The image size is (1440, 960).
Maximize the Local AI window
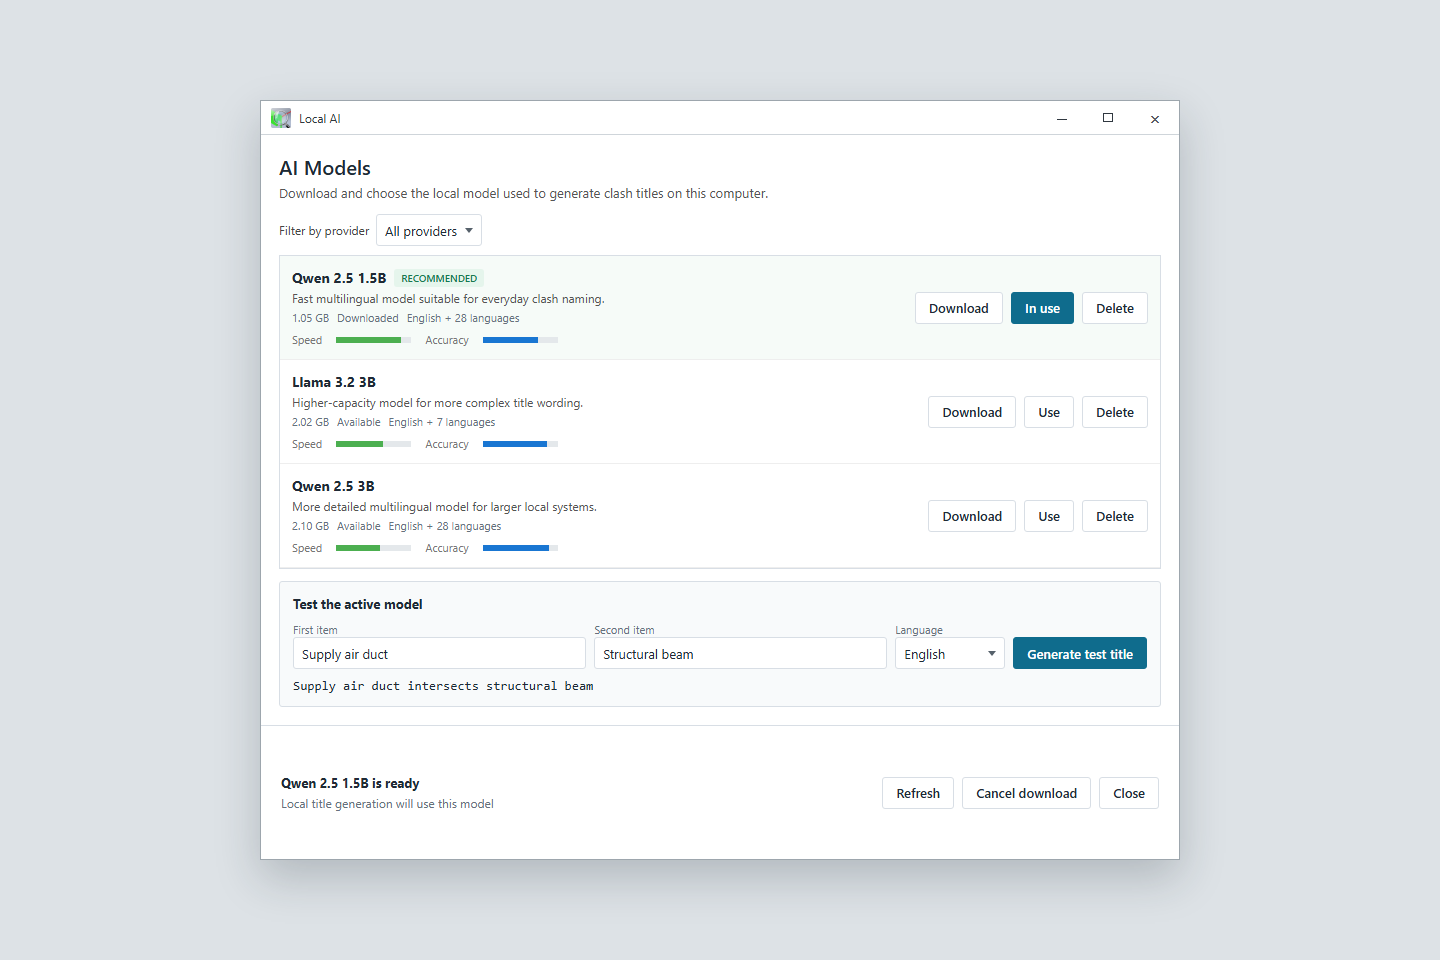[1108, 118]
